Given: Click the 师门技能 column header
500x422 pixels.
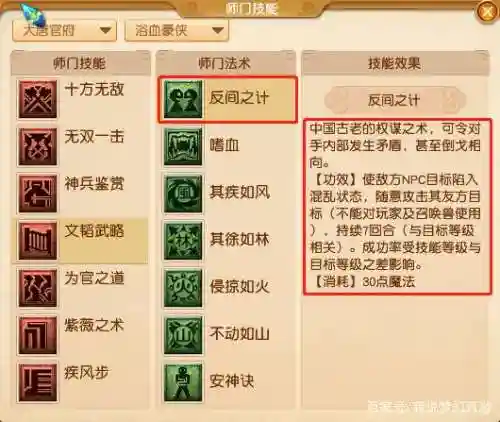Looking at the screenshot, I should pos(80,63).
